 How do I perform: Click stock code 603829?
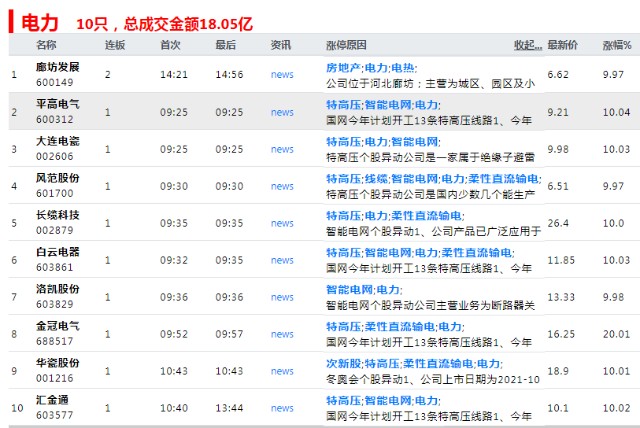(x=55, y=304)
